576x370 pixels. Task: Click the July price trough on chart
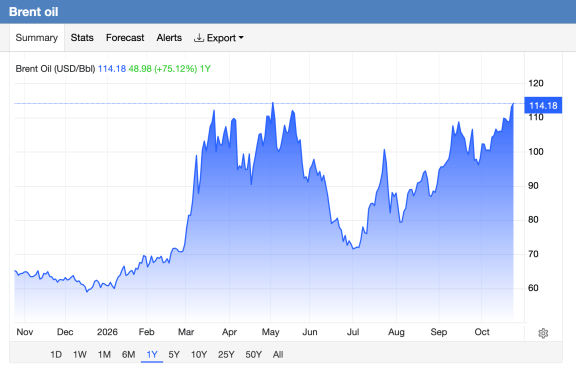[354, 249]
